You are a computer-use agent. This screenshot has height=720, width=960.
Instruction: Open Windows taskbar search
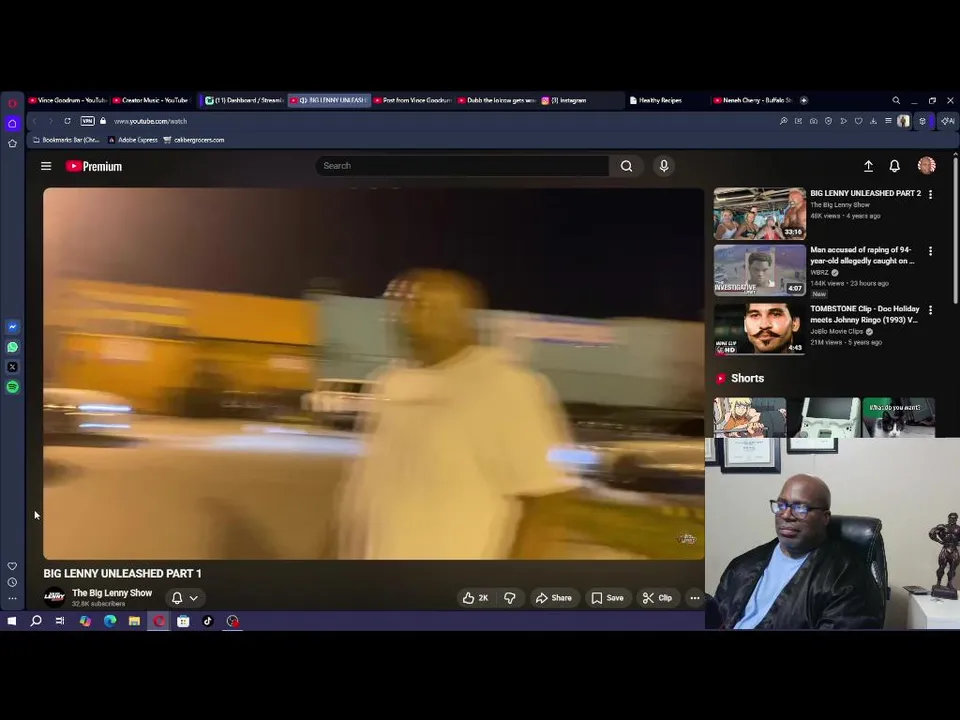coord(36,621)
